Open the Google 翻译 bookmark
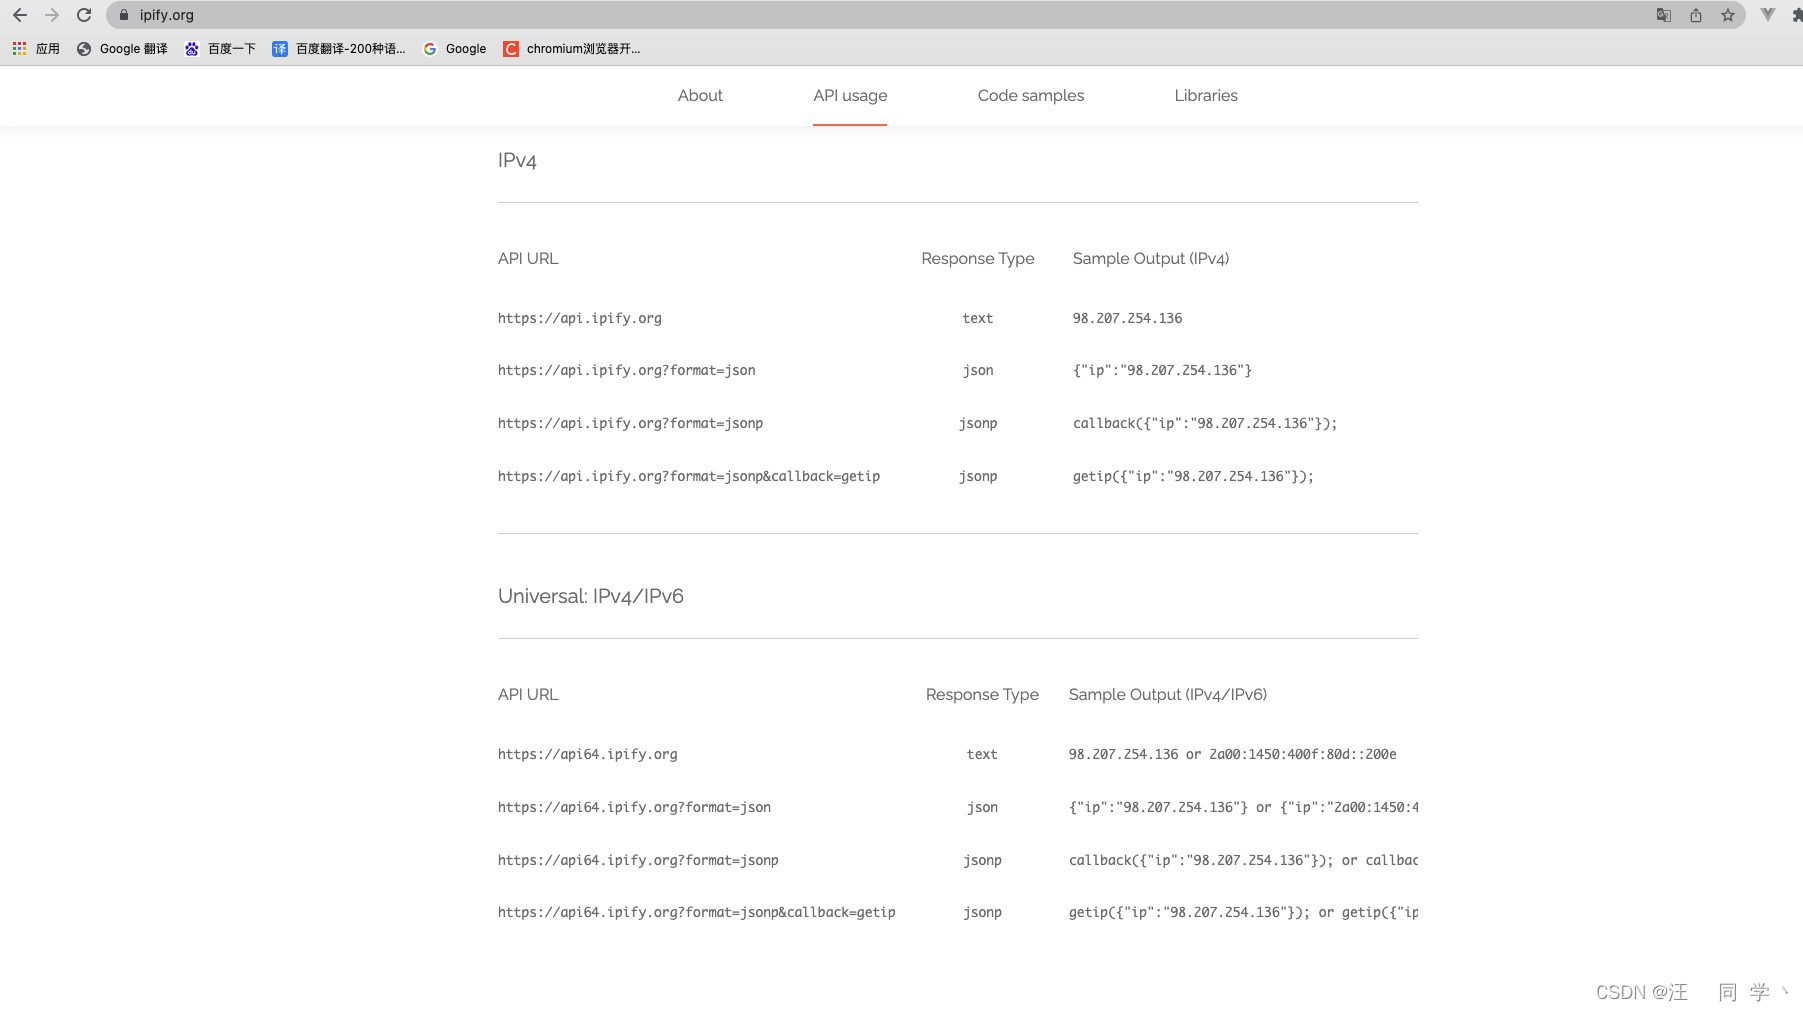Viewport: 1803px width, 1011px height. pyautogui.click(x=122, y=49)
